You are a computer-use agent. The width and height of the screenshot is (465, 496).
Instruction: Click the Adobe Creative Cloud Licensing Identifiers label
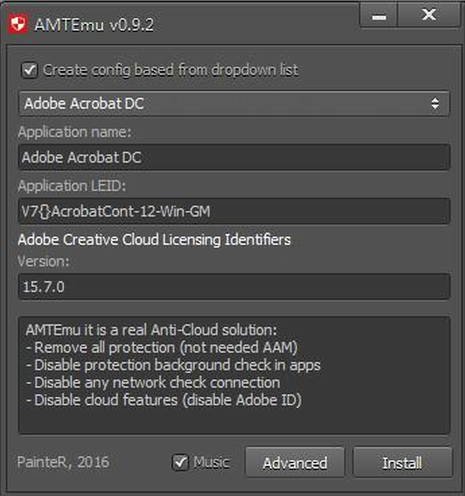(154, 240)
